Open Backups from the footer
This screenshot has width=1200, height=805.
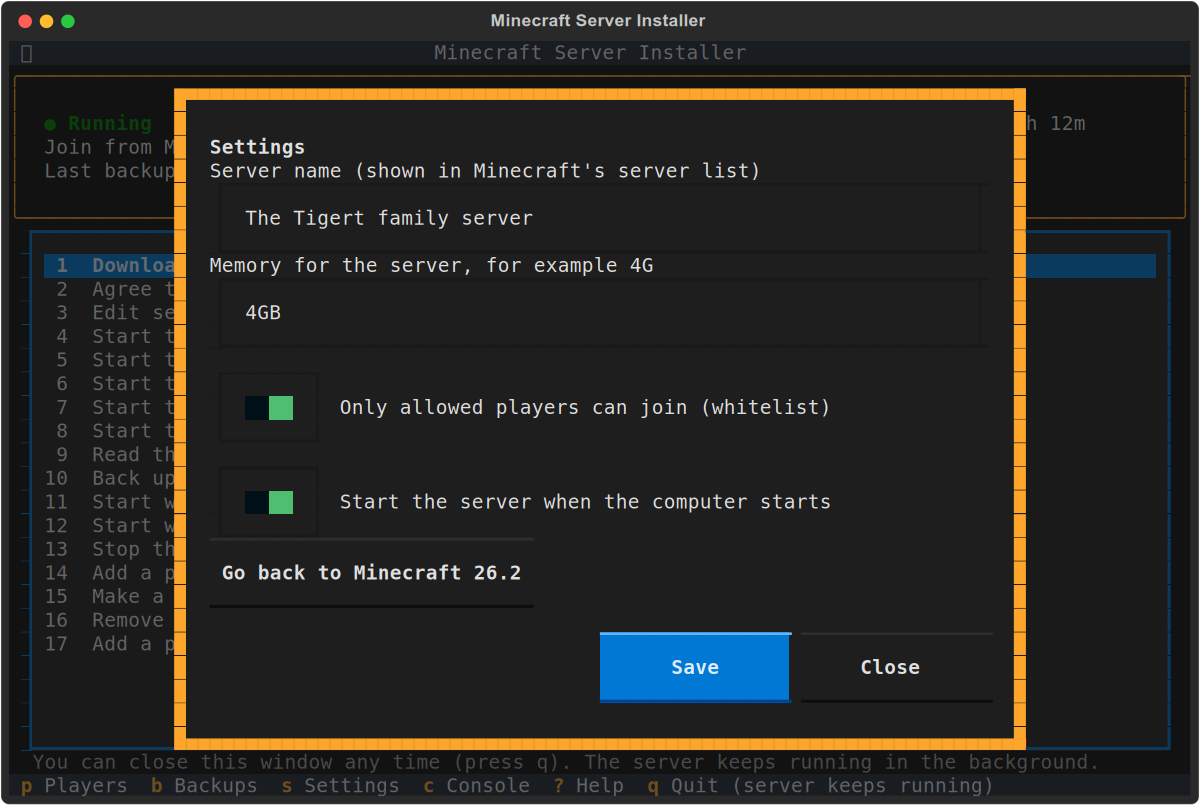204,786
